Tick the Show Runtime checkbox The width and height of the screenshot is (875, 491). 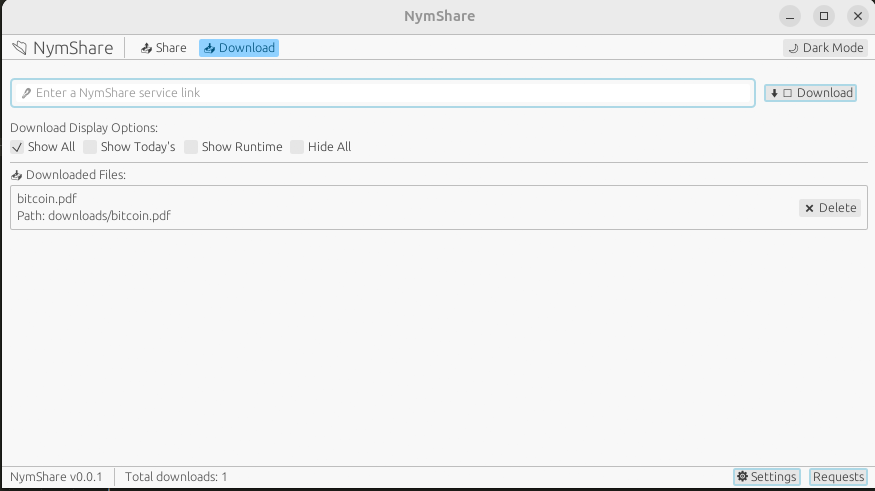click(191, 147)
